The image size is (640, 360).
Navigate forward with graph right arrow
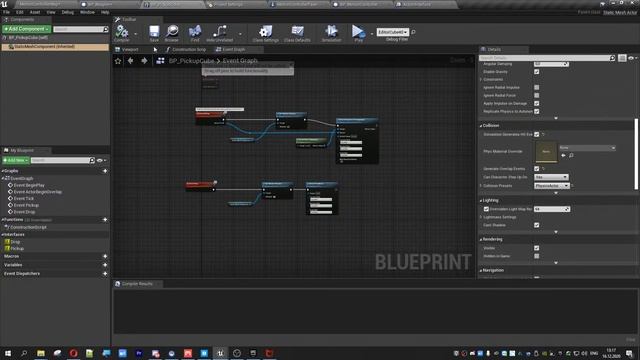[144, 61]
